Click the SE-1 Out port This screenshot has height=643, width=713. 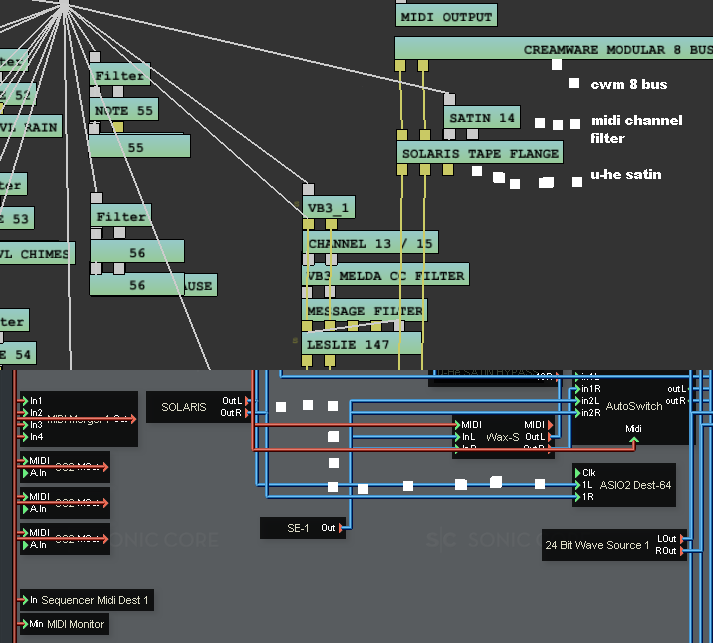342,528
